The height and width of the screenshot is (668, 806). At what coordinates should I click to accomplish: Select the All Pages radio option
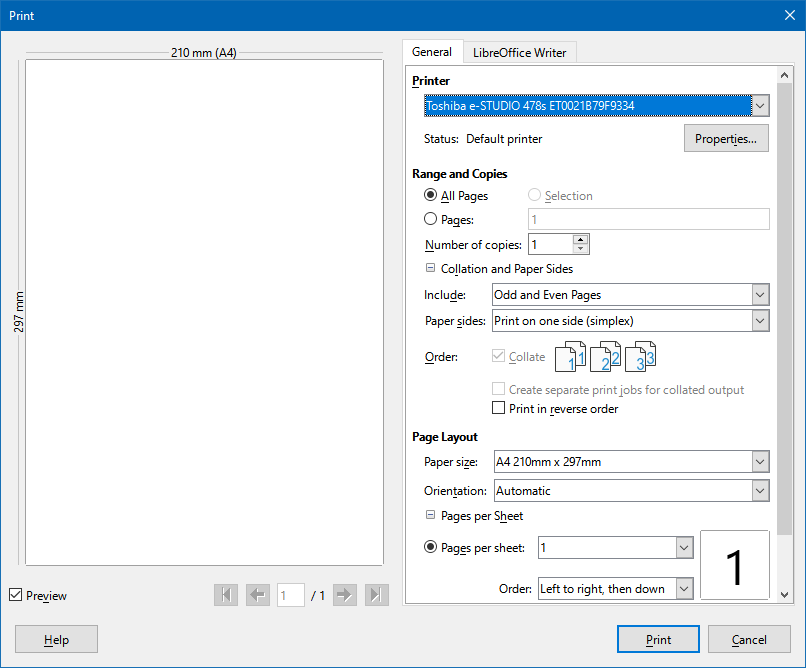point(431,196)
